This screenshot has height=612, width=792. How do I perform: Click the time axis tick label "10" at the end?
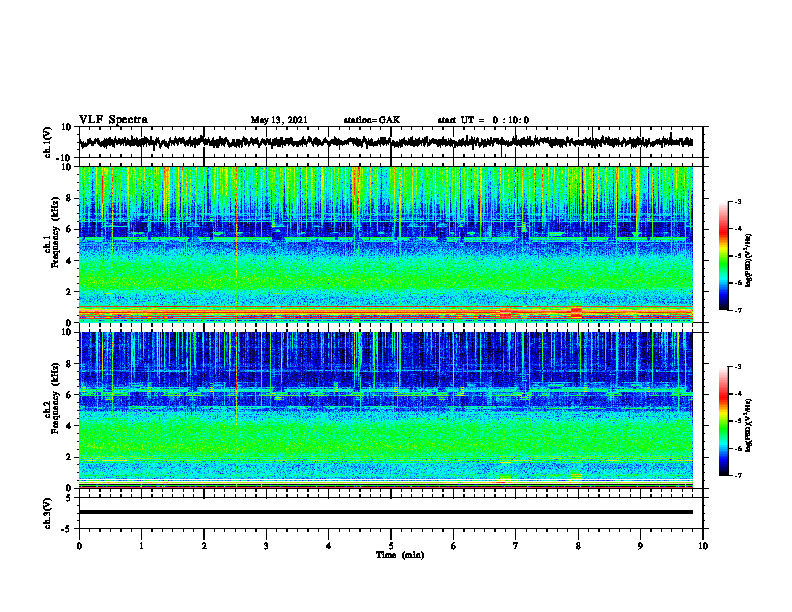(703, 546)
